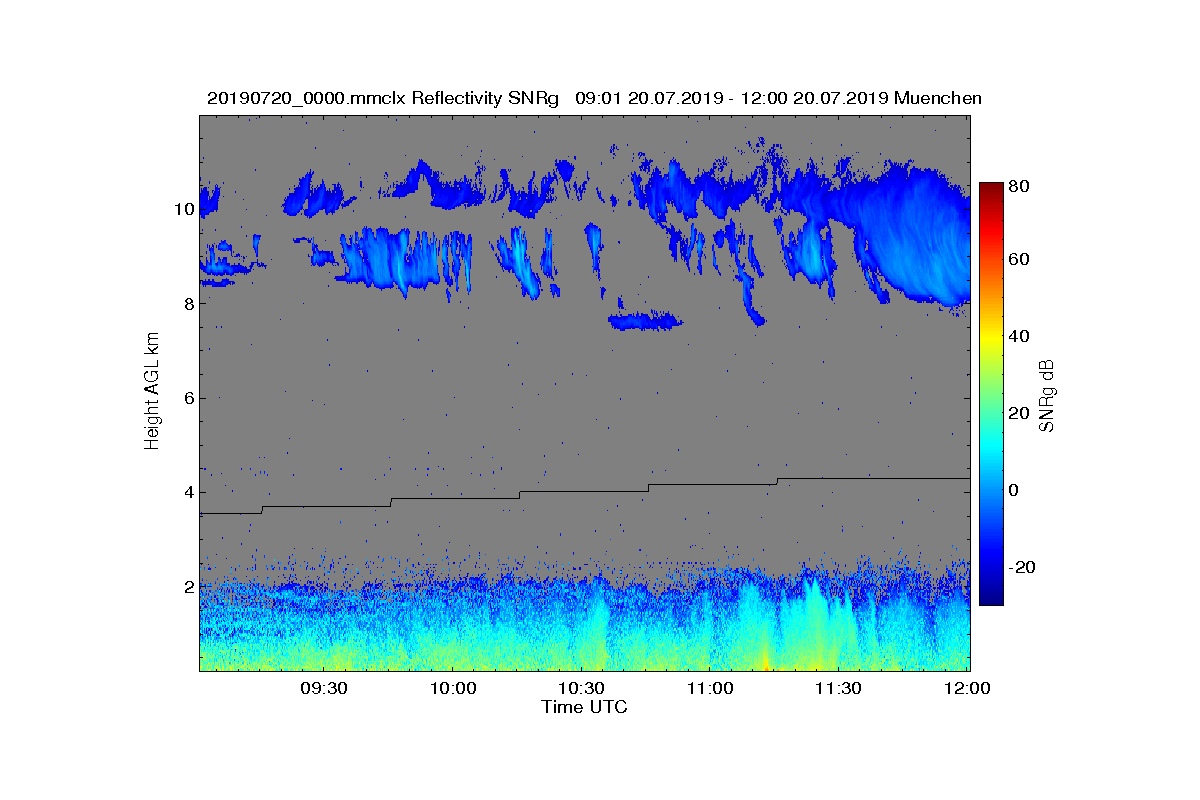
Task: Click the 12:00 time axis label
Action: (x=966, y=688)
